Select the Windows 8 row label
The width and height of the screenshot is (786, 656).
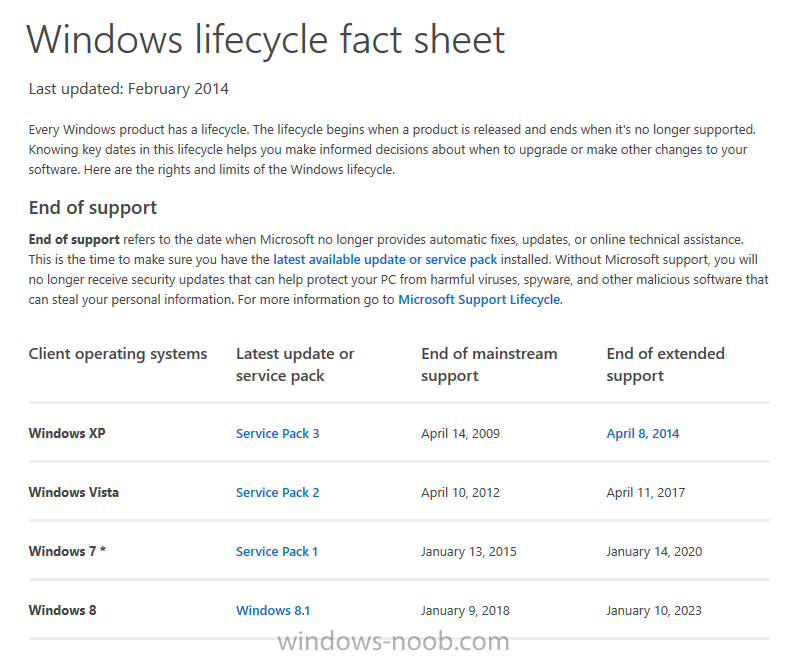(63, 610)
